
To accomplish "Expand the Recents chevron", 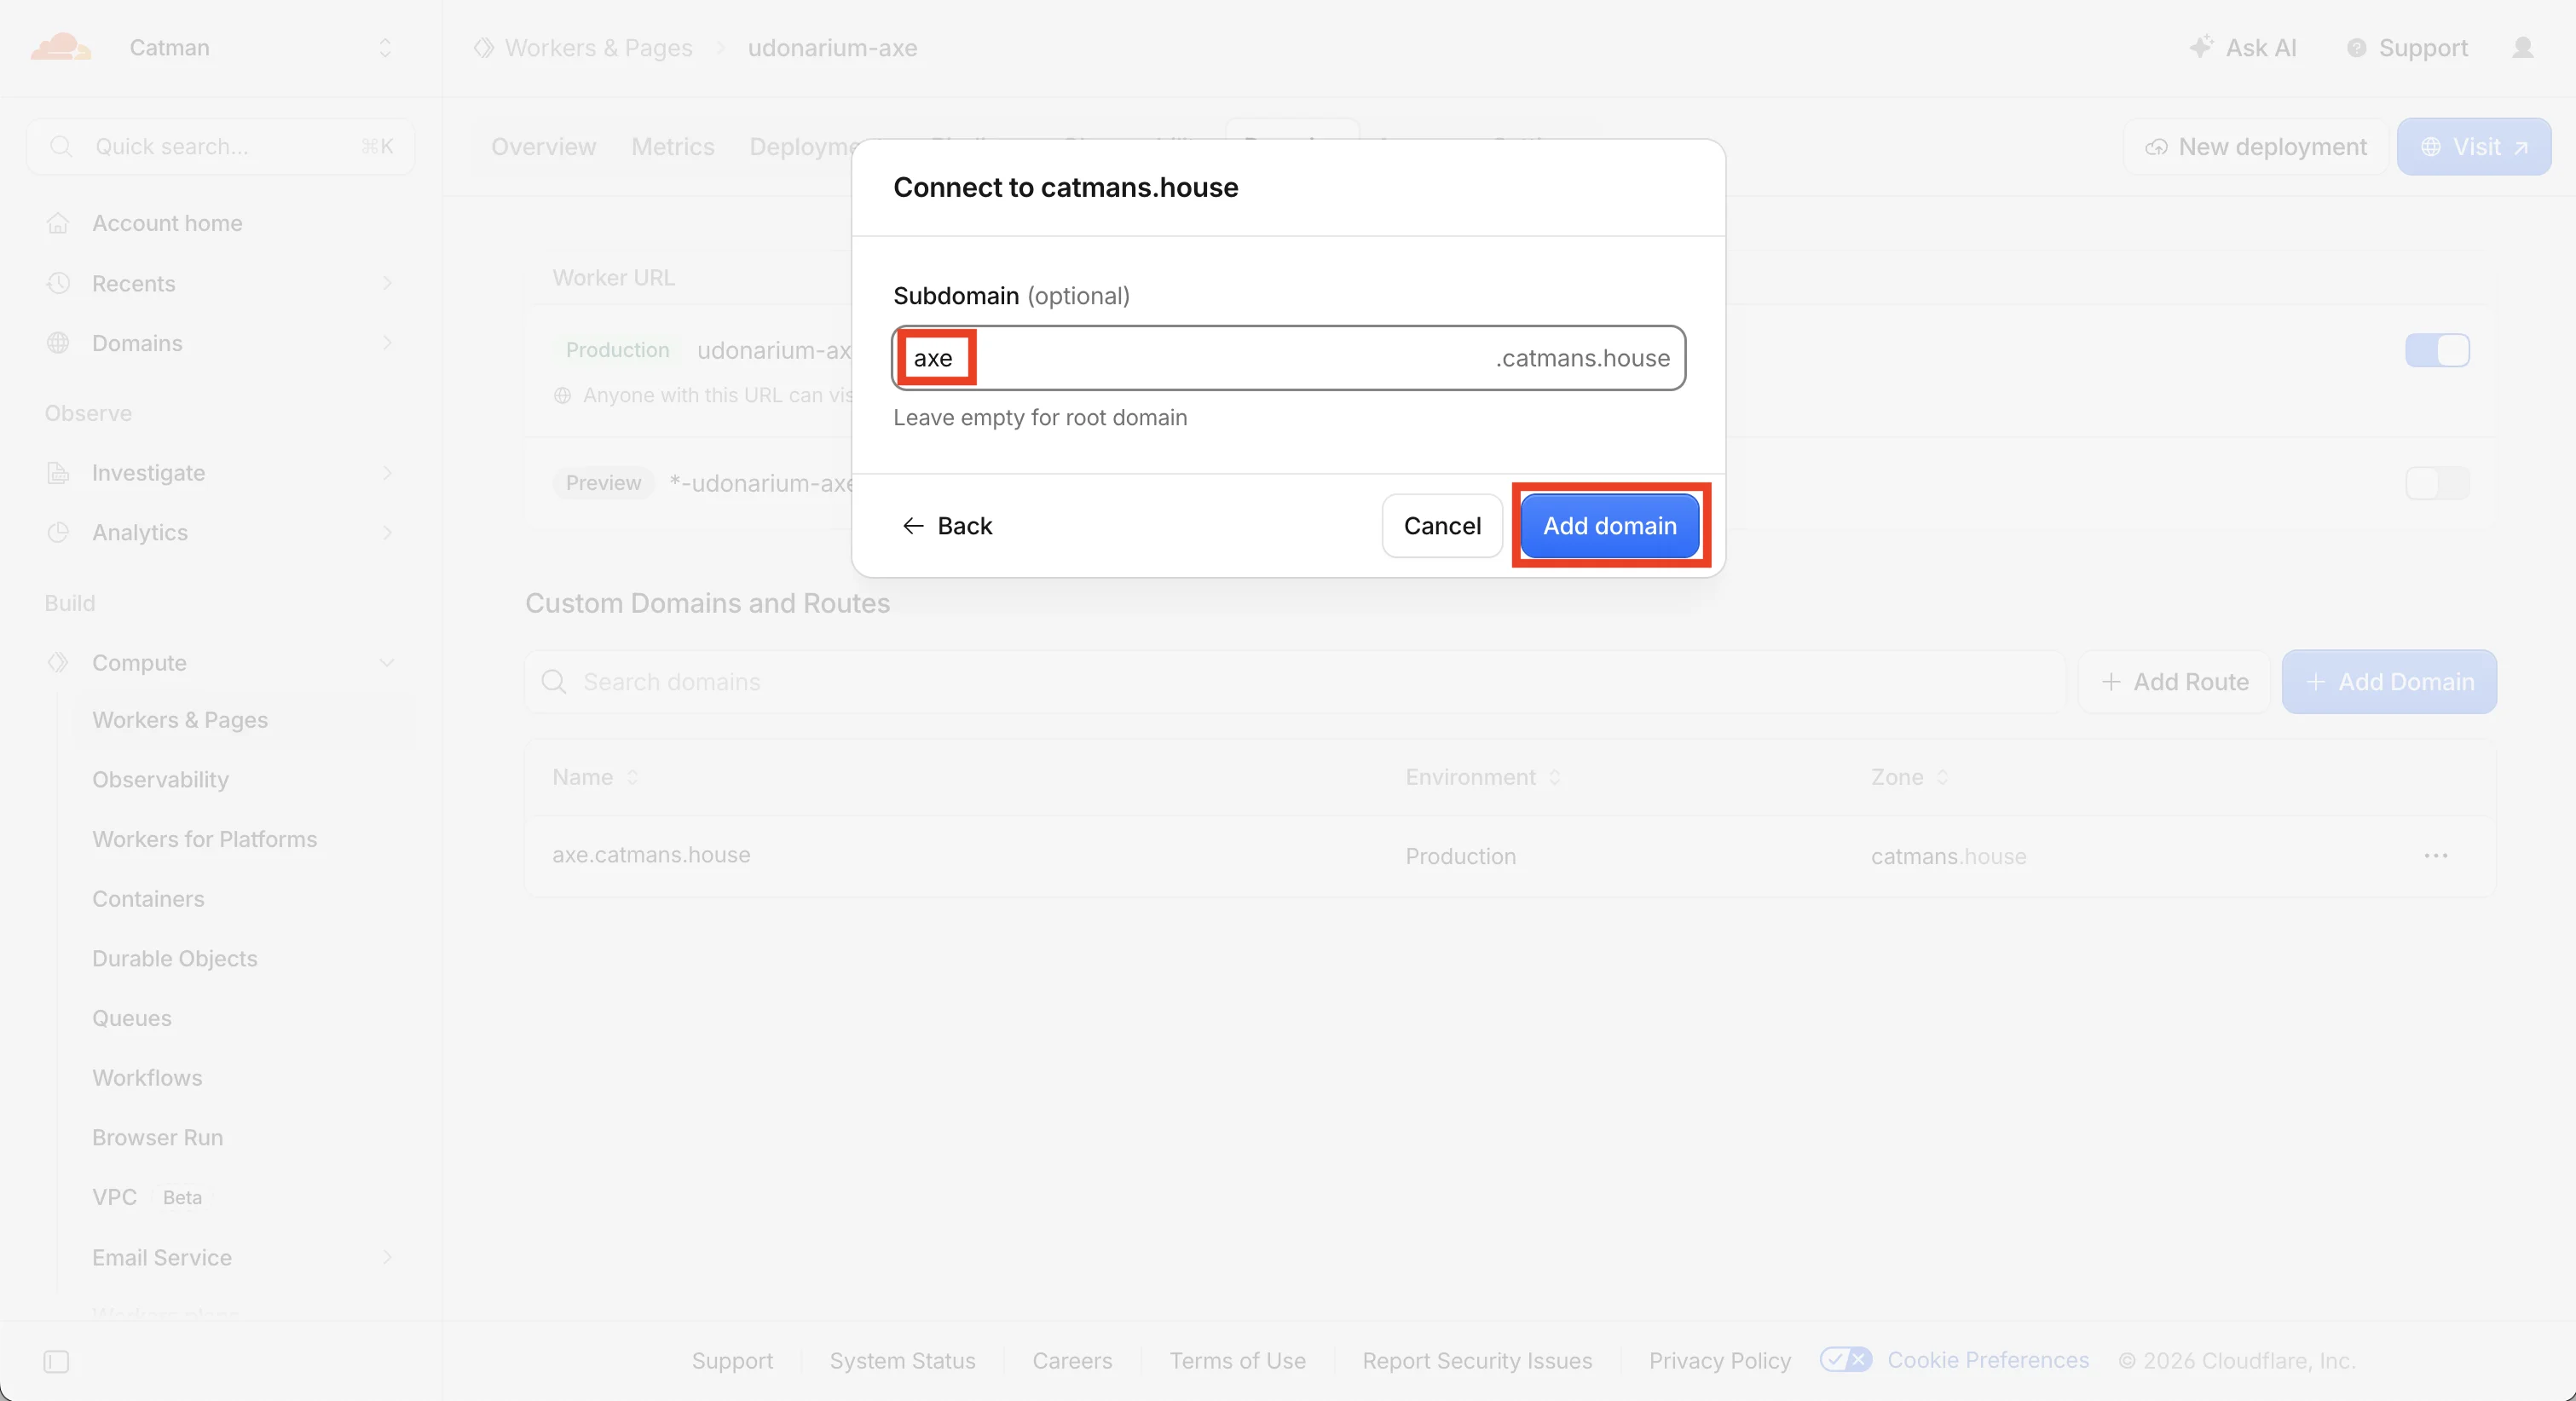I will (387, 284).
